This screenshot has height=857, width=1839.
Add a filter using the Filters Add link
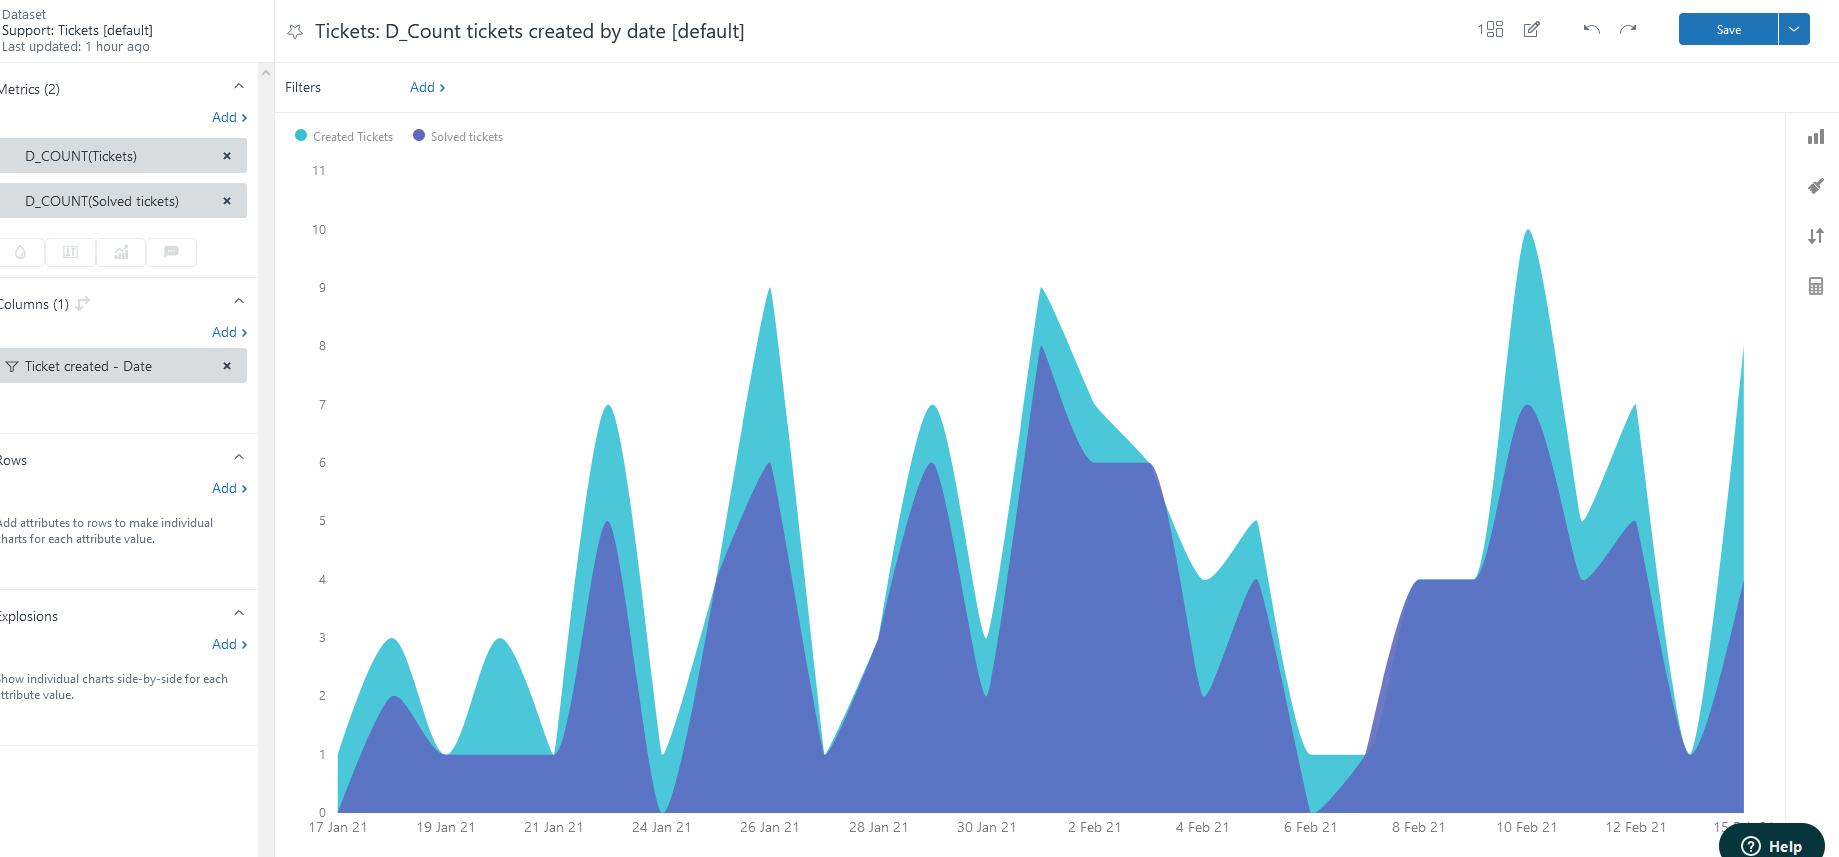pyautogui.click(x=427, y=88)
